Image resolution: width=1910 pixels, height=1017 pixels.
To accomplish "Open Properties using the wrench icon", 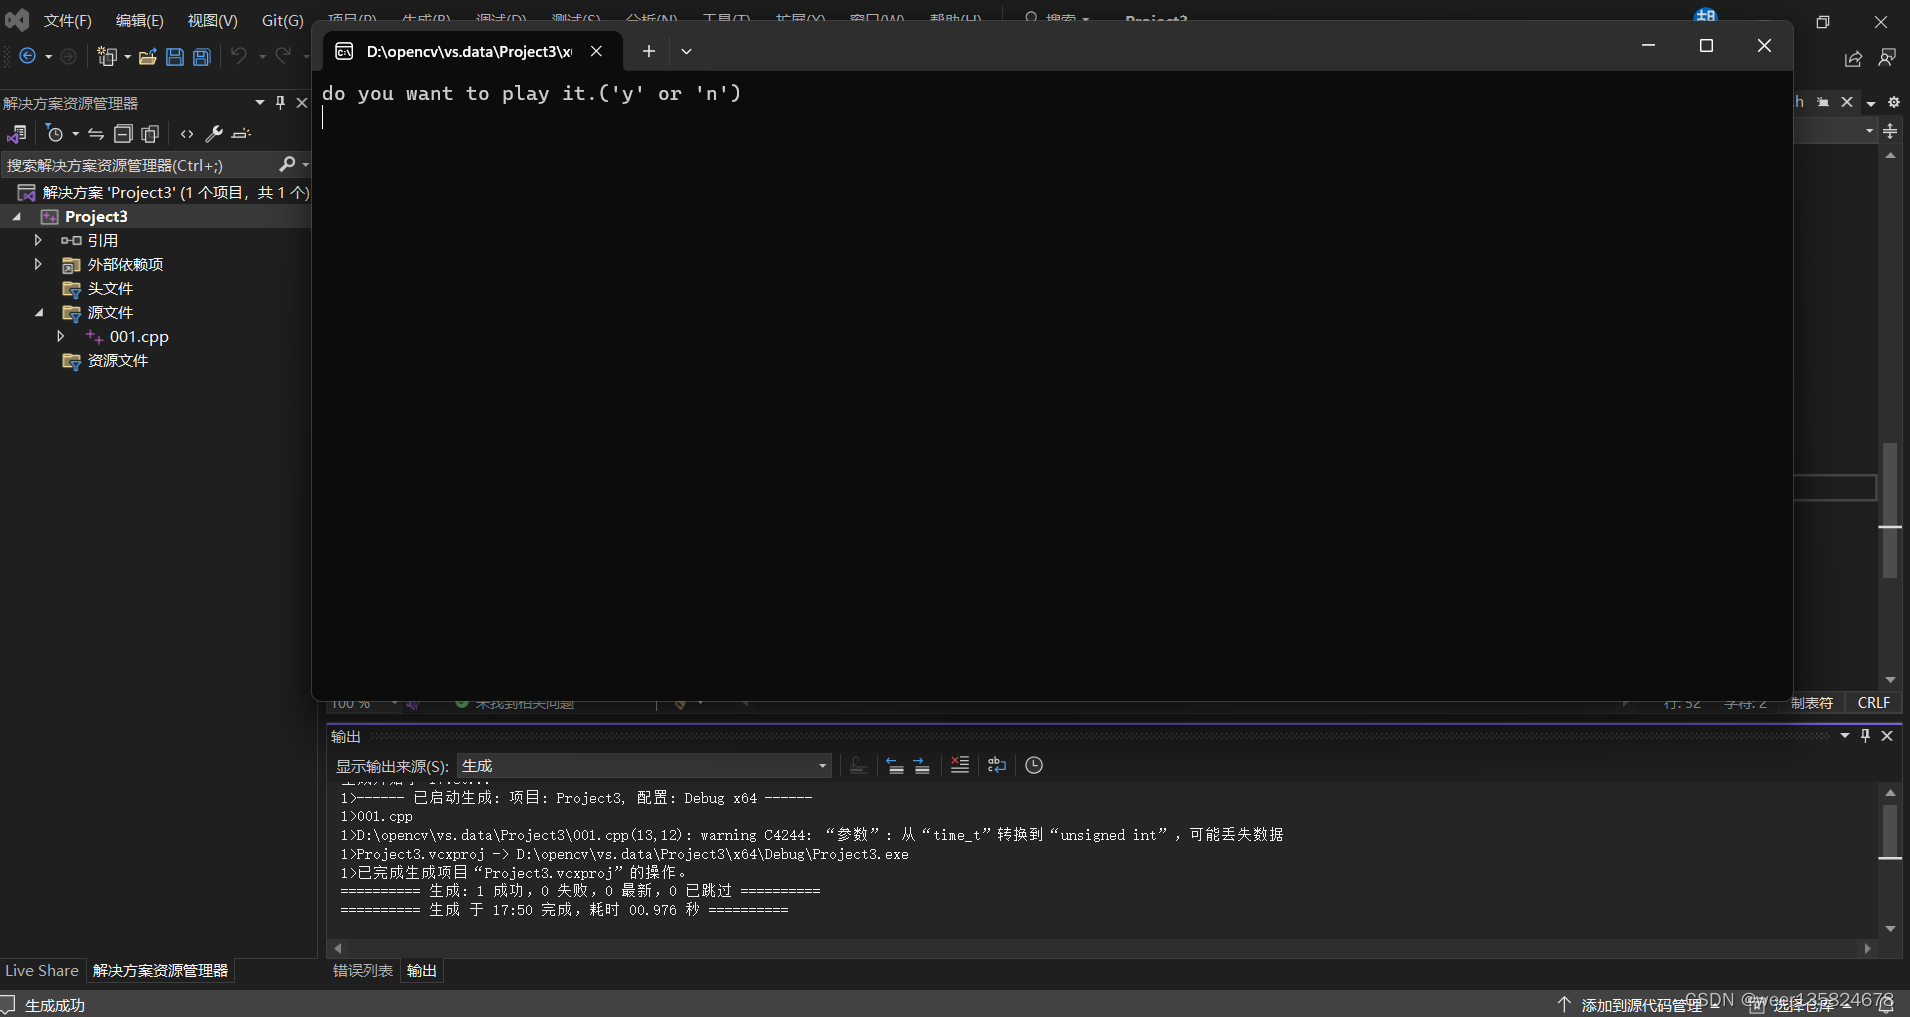I will point(214,134).
